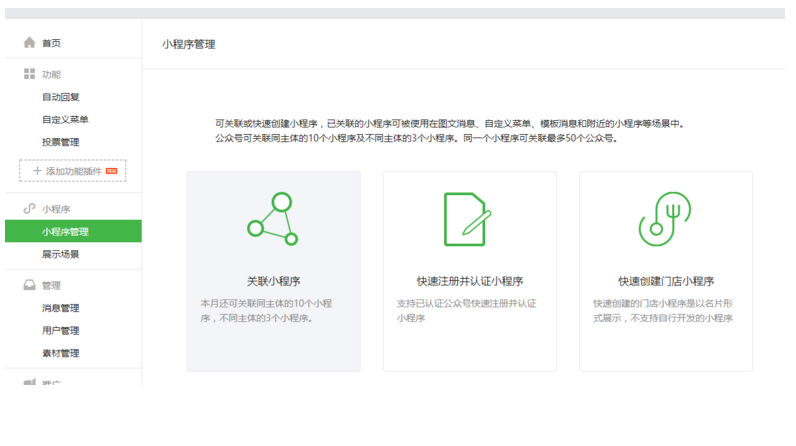Click the mini program icon beside 小程序
This screenshot has width=796, height=446.
click(x=30, y=208)
